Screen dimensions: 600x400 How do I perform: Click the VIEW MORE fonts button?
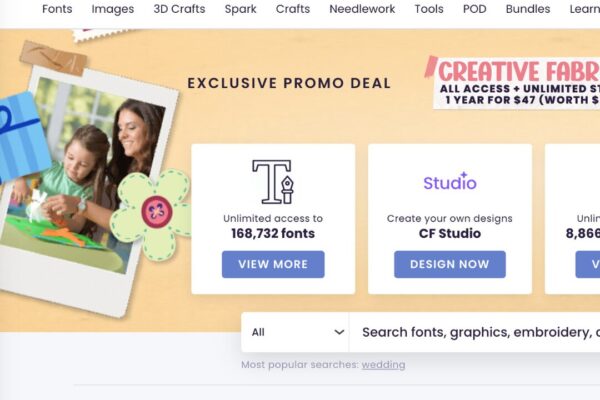coord(273,264)
